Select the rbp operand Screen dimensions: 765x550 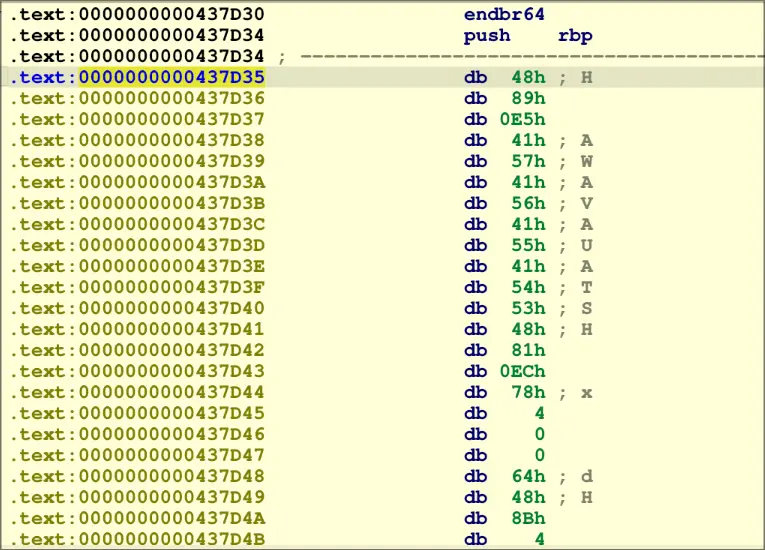tap(575, 35)
